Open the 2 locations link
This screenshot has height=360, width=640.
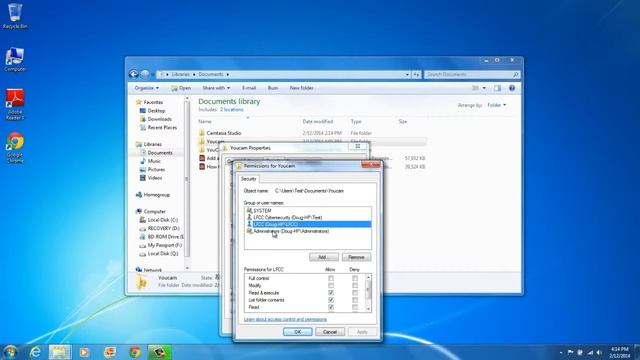point(231,110)
